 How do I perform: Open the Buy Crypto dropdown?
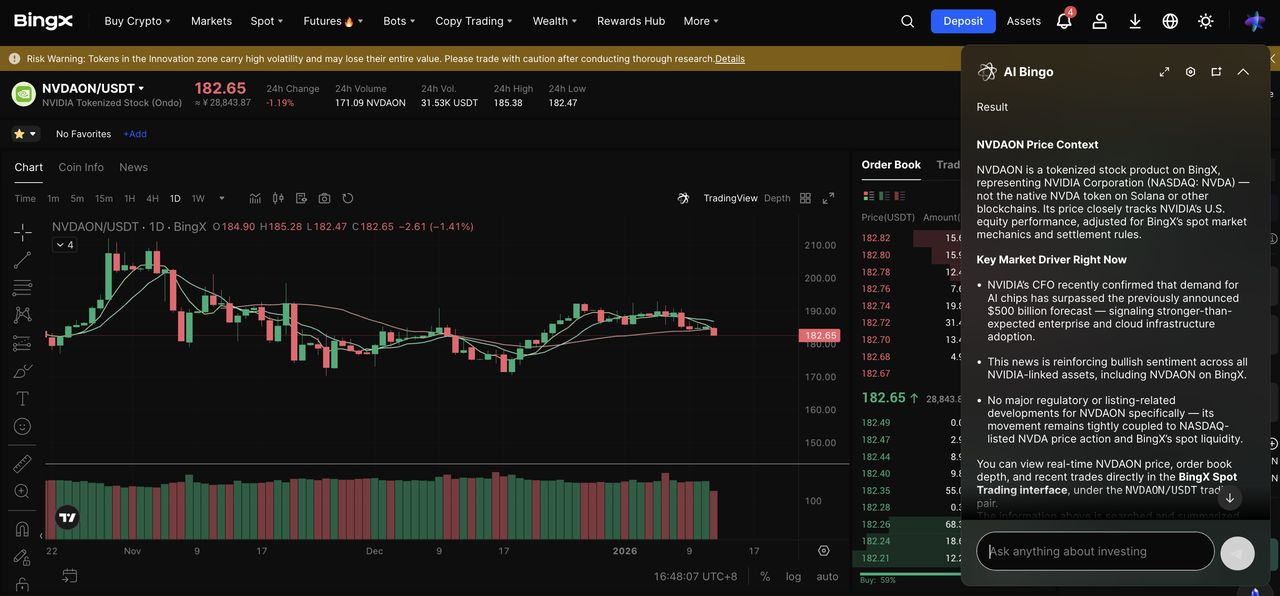coord(137,21)
